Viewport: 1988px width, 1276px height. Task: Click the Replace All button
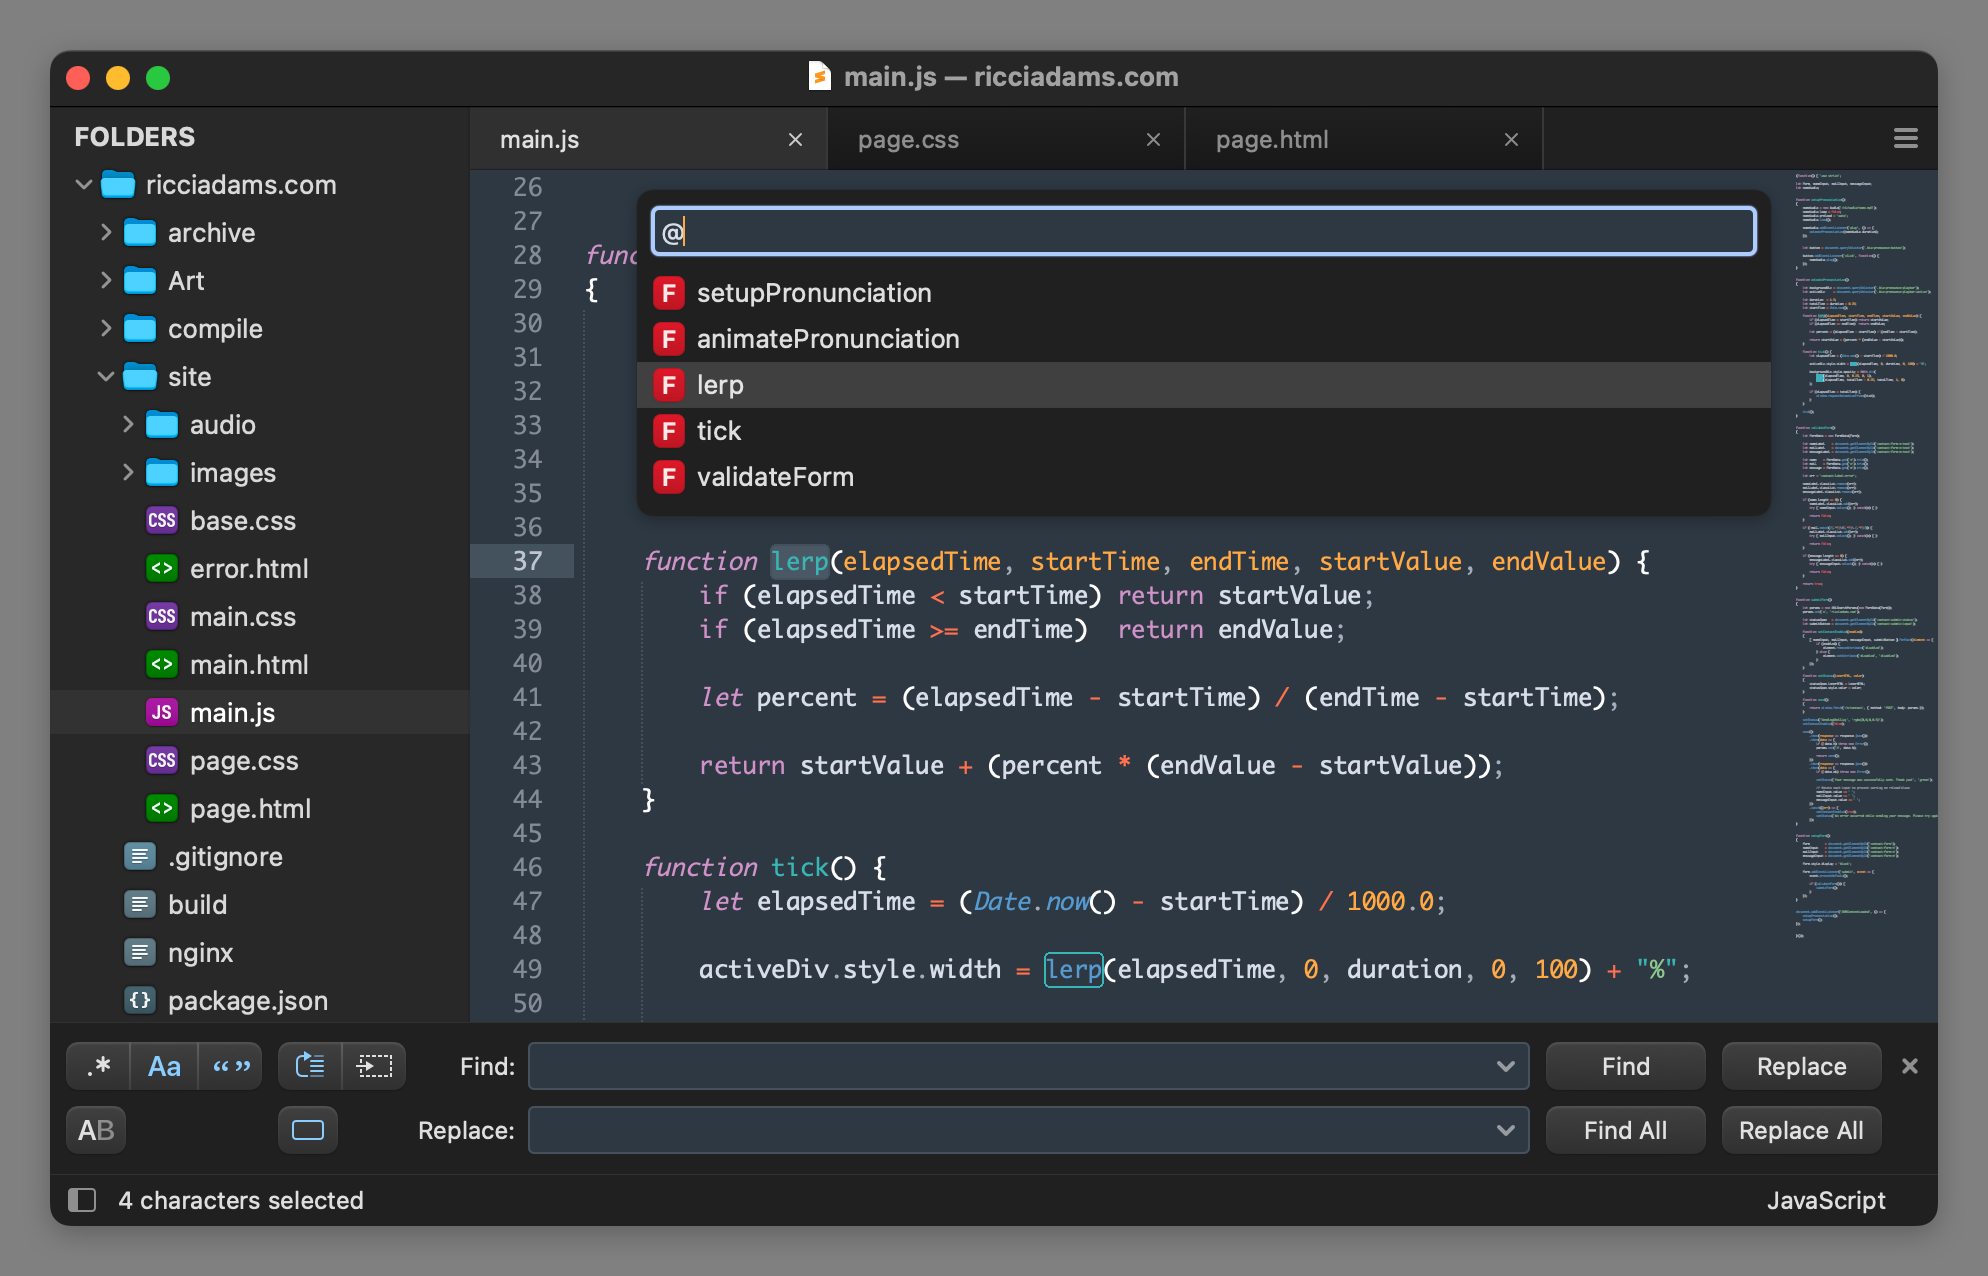1800,1130
